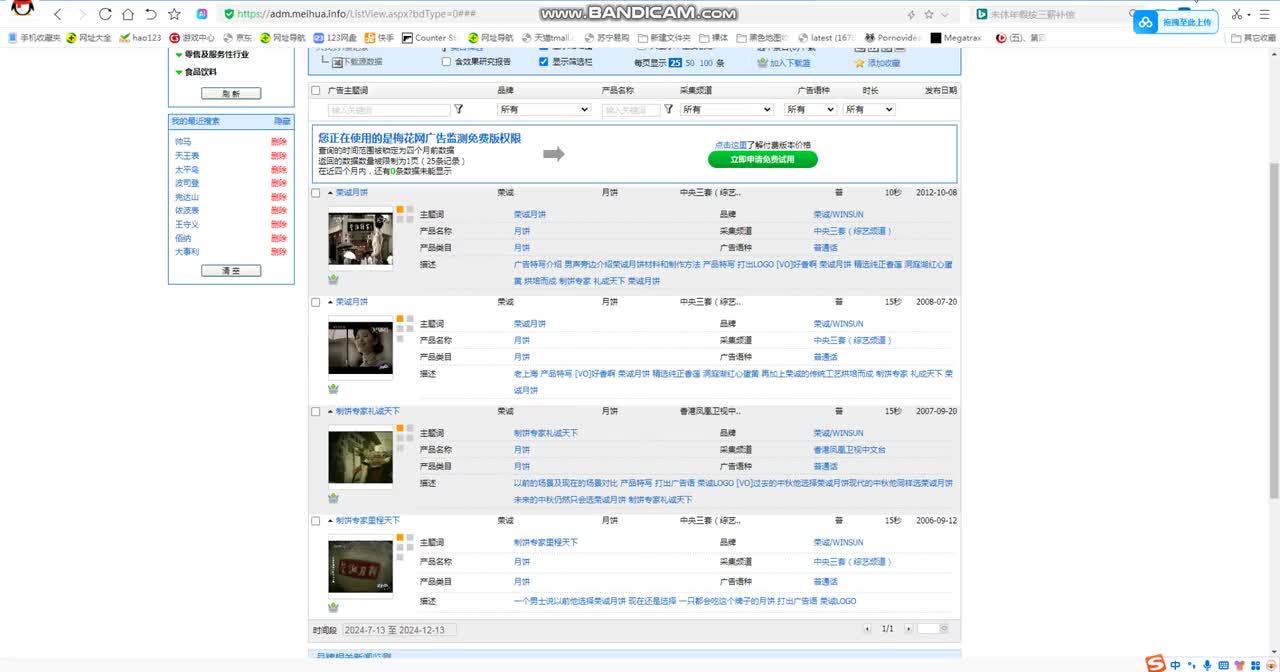Click the green 立即申请免费试用 button
This screenshot has height=672, width=1280.
(x=762, y=159)
